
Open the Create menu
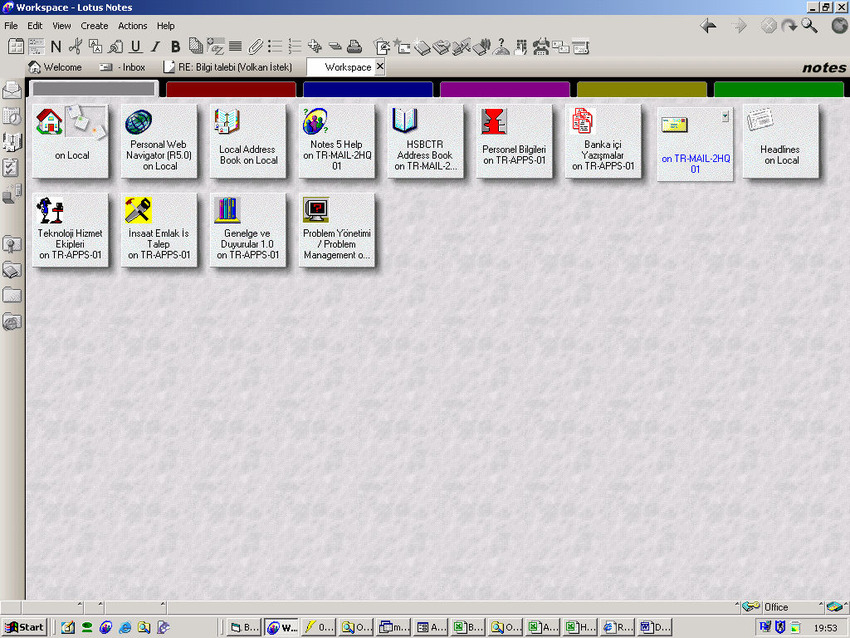[x=94, y=25]
